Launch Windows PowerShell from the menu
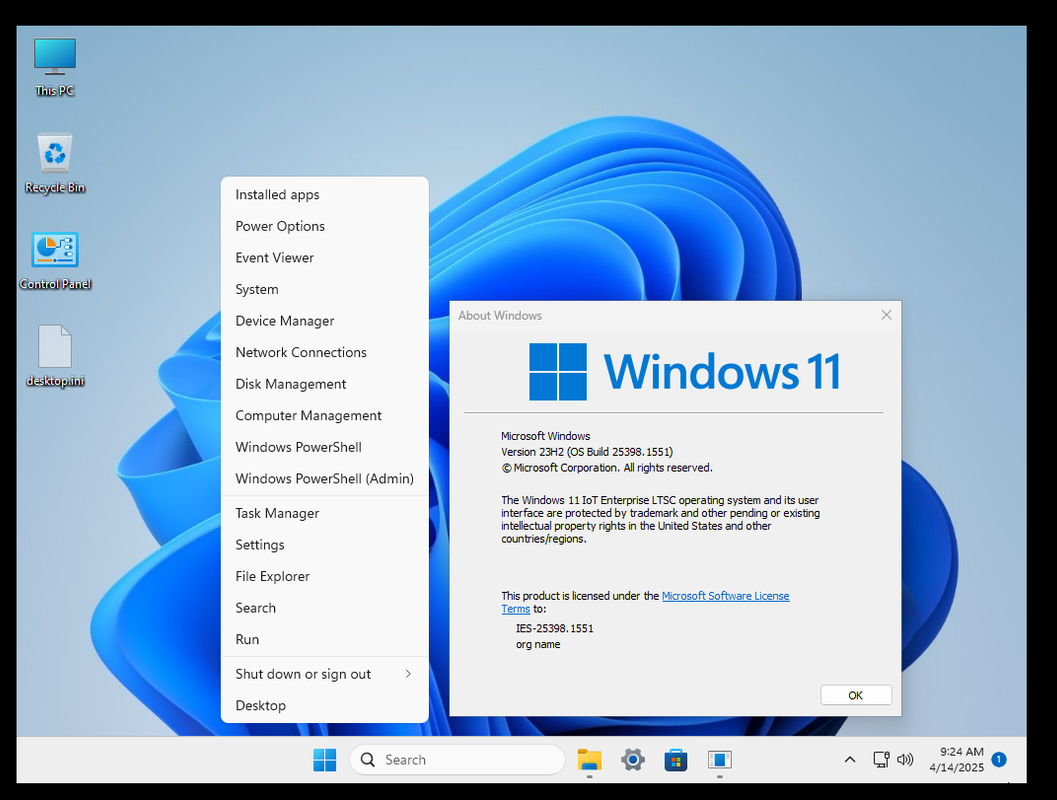 [325, 448]
